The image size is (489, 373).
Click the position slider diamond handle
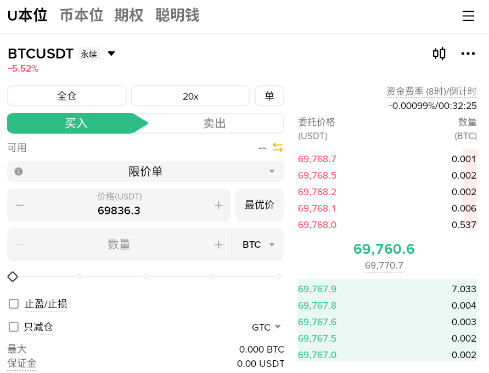(13, 276)
